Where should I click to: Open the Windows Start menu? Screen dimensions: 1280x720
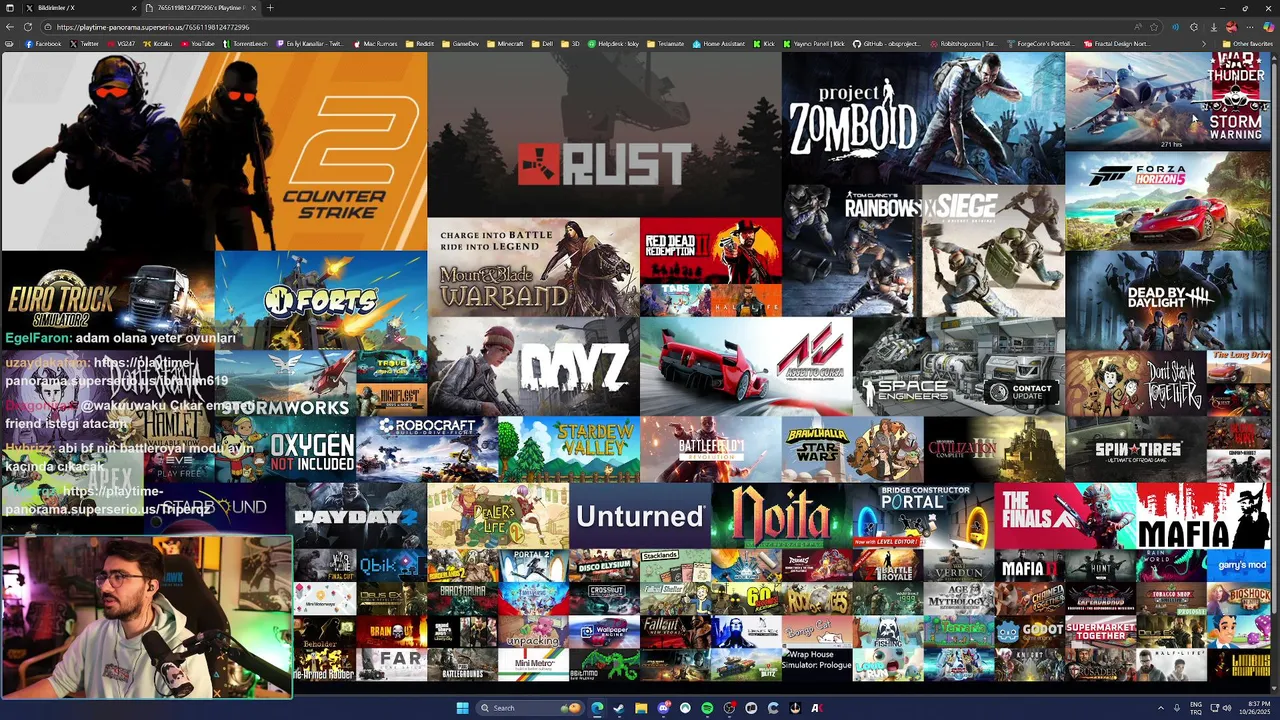462,708
